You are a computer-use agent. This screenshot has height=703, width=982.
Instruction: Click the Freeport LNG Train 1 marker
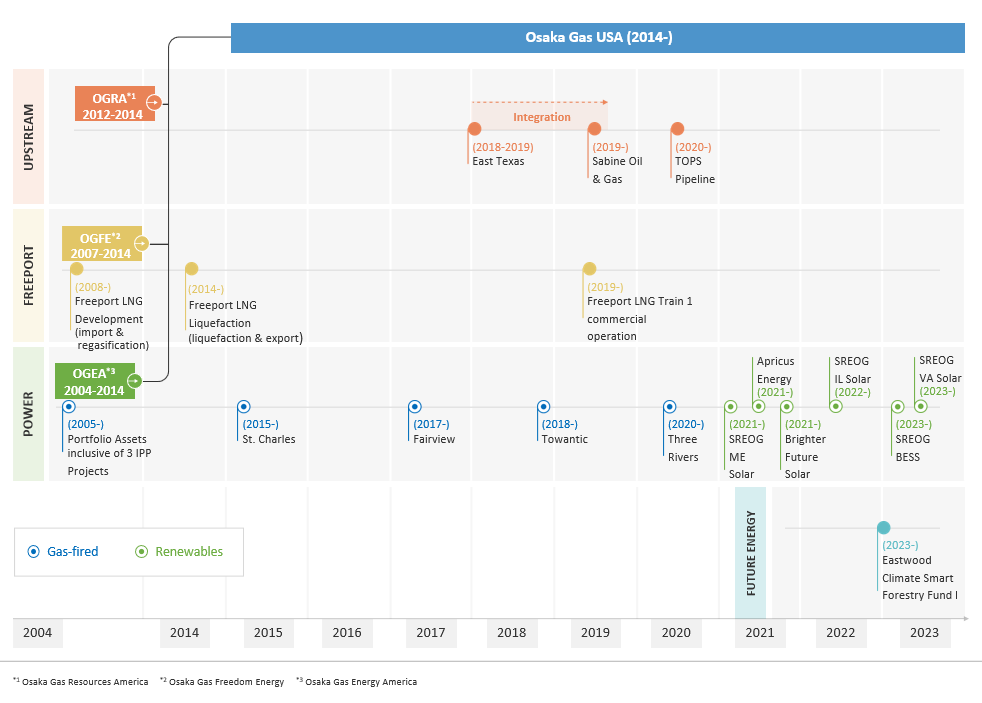(x=591, y=267)
